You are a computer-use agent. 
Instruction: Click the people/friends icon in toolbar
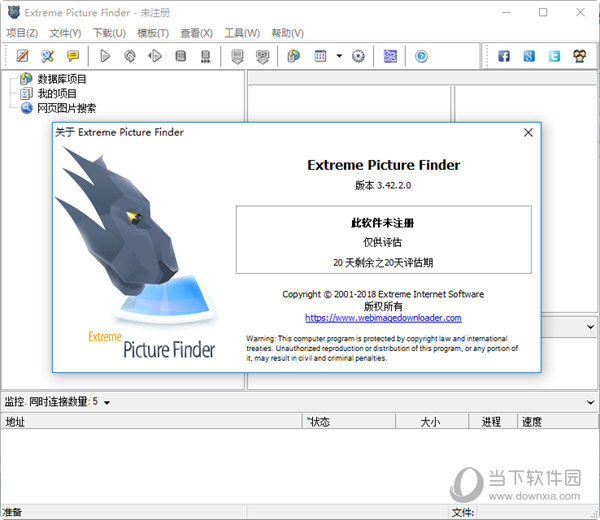[x=580, y=56]
